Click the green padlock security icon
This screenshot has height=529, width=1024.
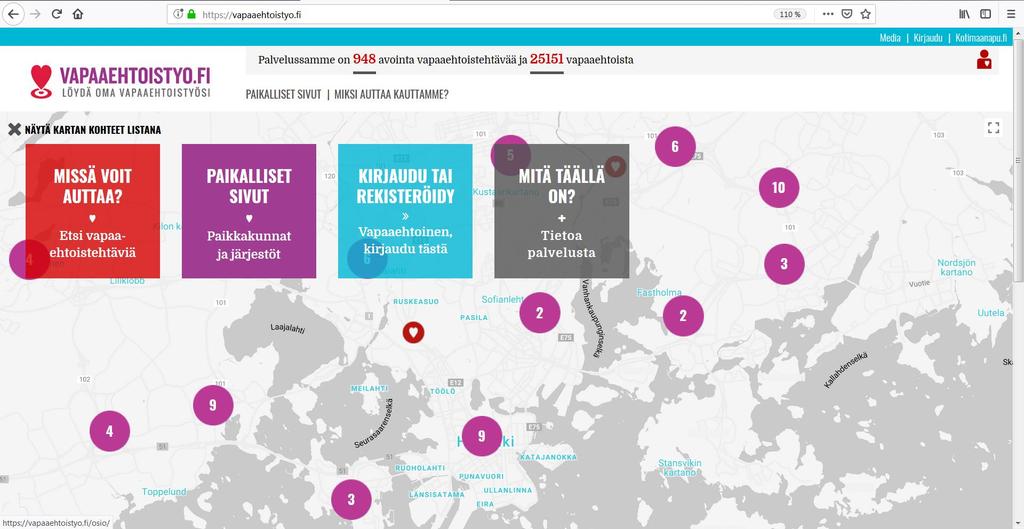click(191, 14)
